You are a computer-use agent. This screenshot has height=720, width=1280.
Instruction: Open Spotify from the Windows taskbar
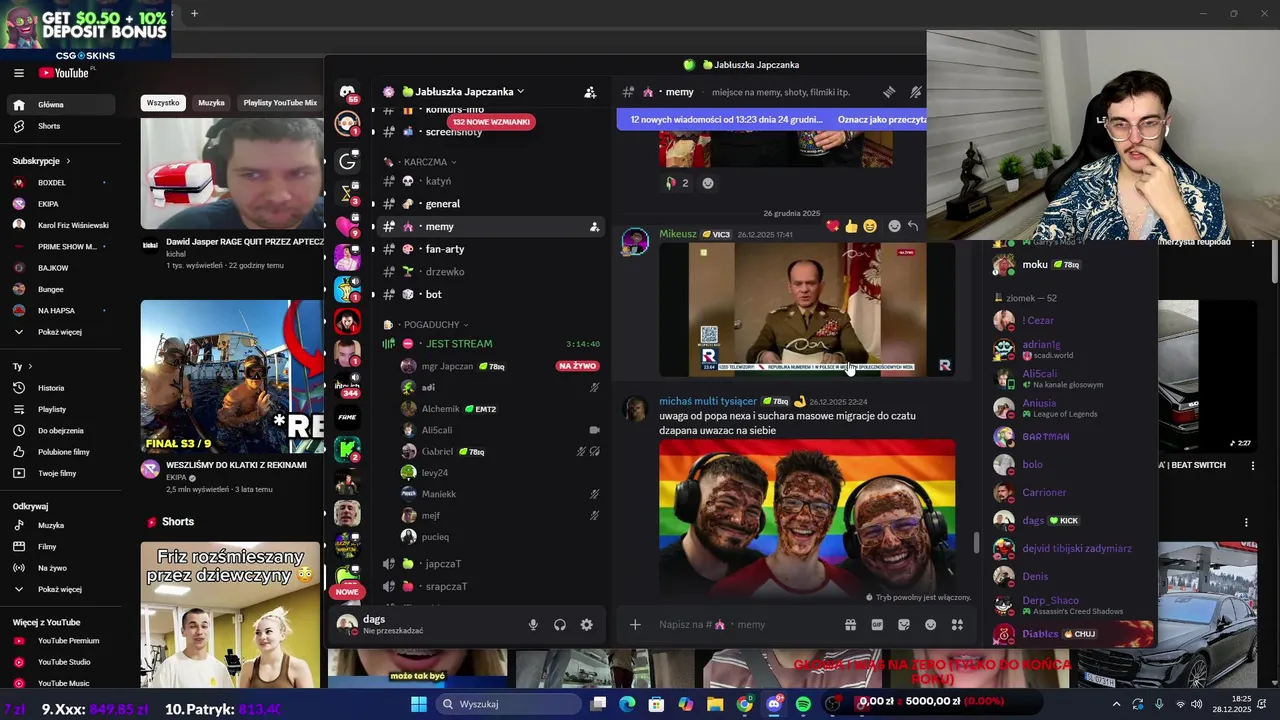point(803,704)
